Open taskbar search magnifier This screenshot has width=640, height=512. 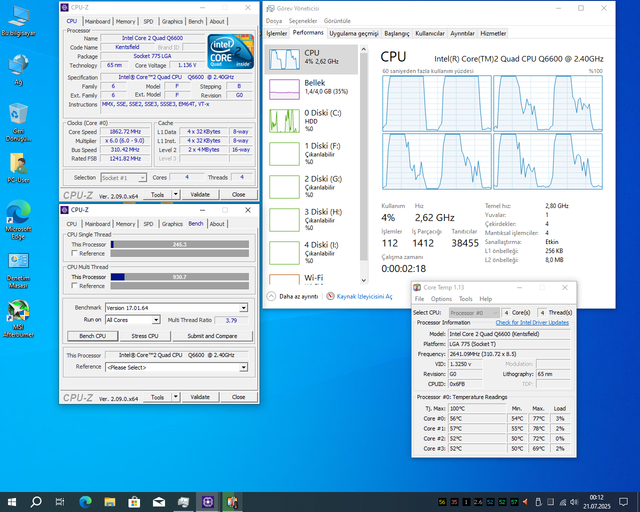click(36, 502)
